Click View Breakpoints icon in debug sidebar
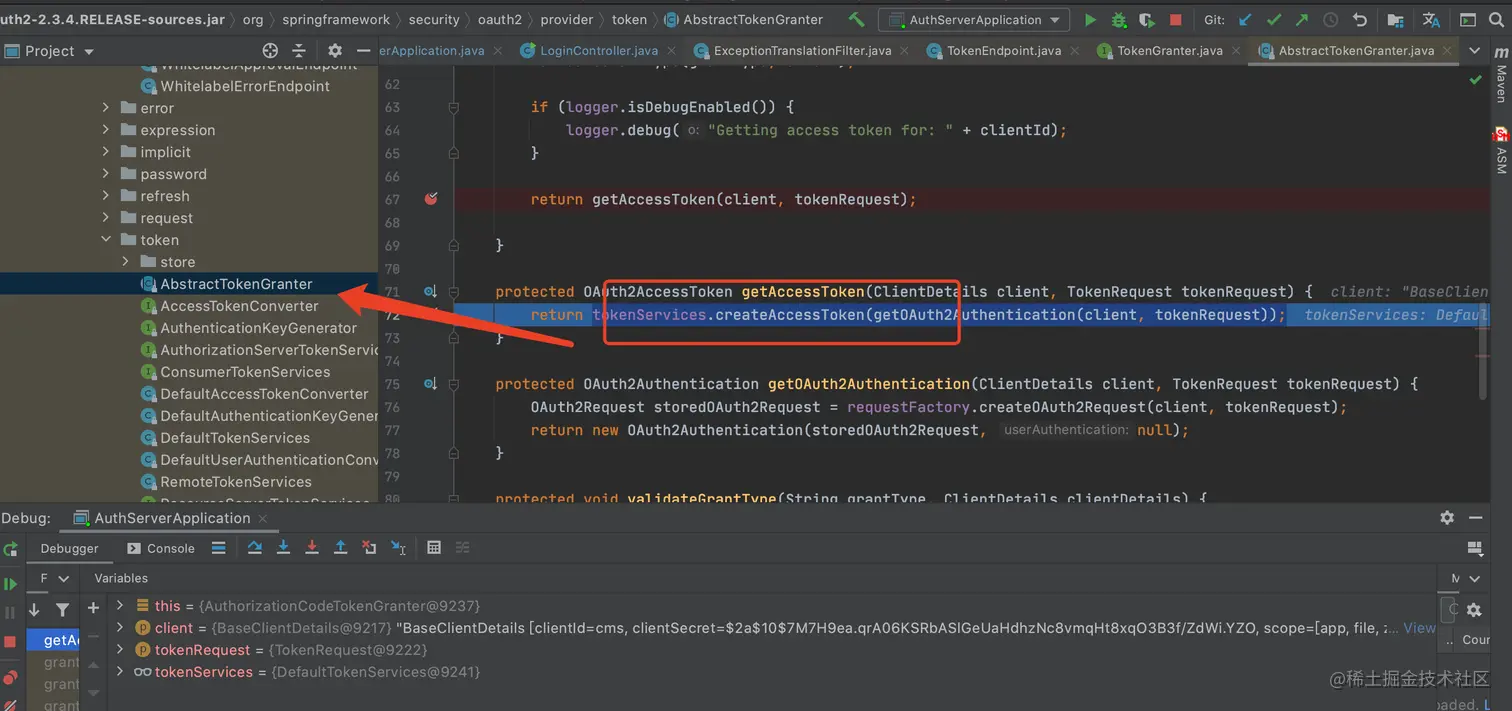This screenshot has width=1512, height=711. (x=10, y=678)
